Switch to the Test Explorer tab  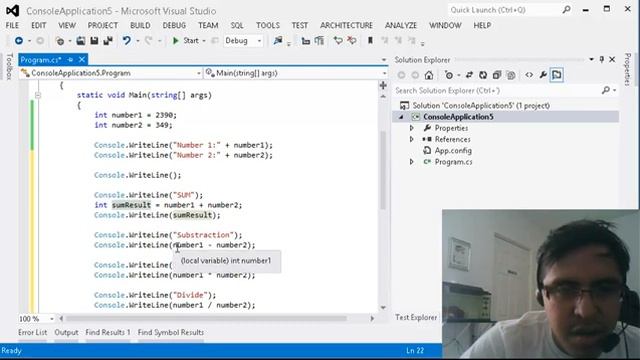point(416,317)
